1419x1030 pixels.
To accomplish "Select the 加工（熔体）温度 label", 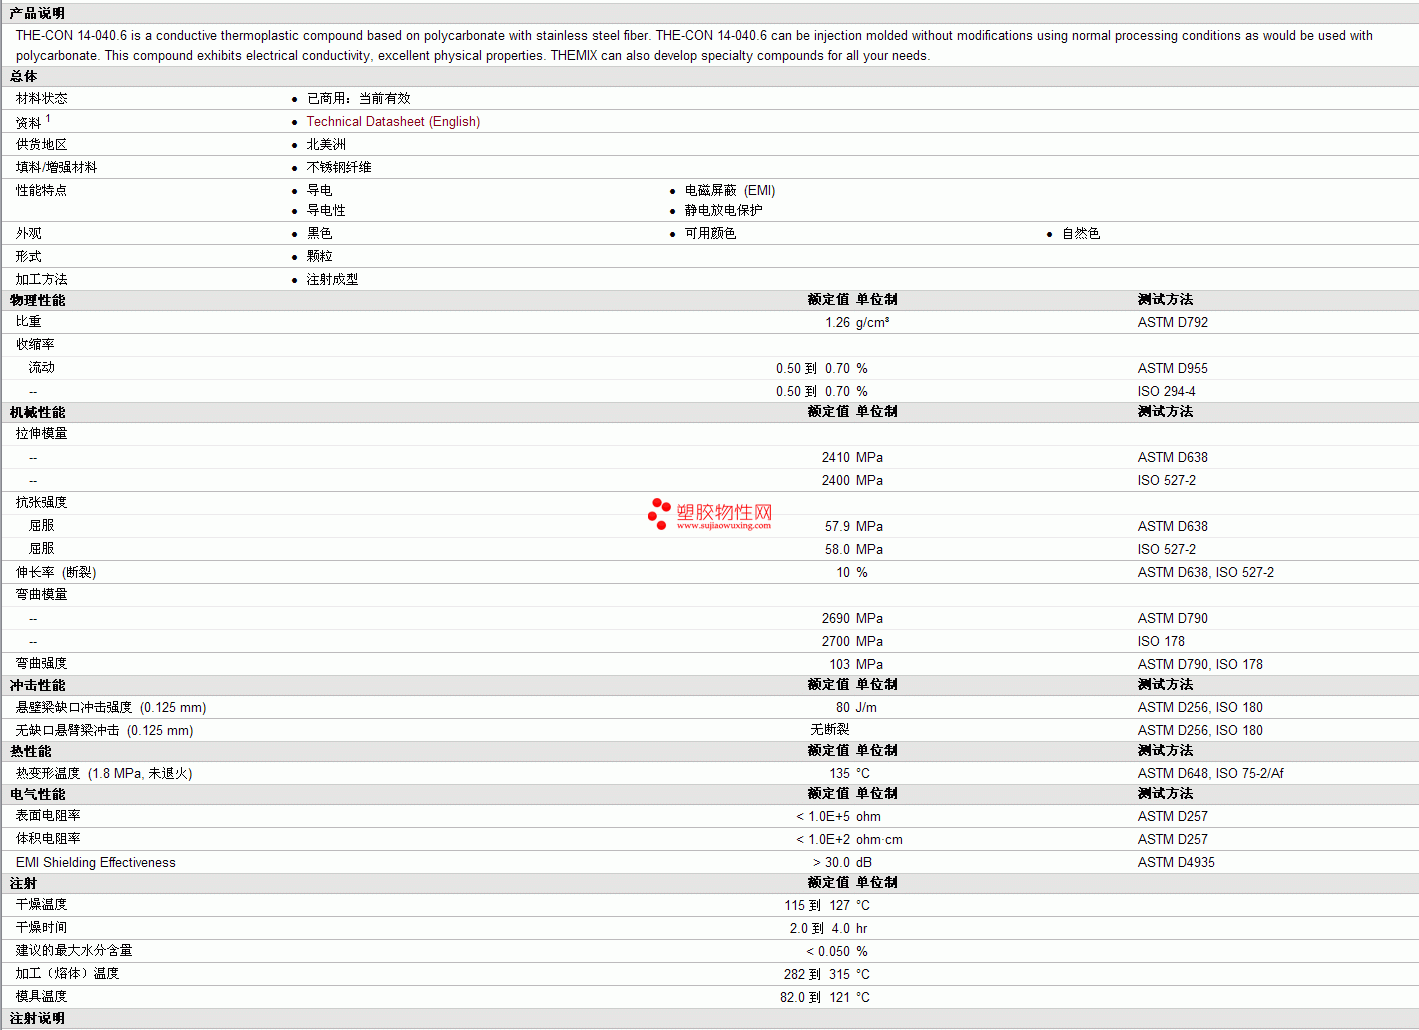I will (67, 973).
